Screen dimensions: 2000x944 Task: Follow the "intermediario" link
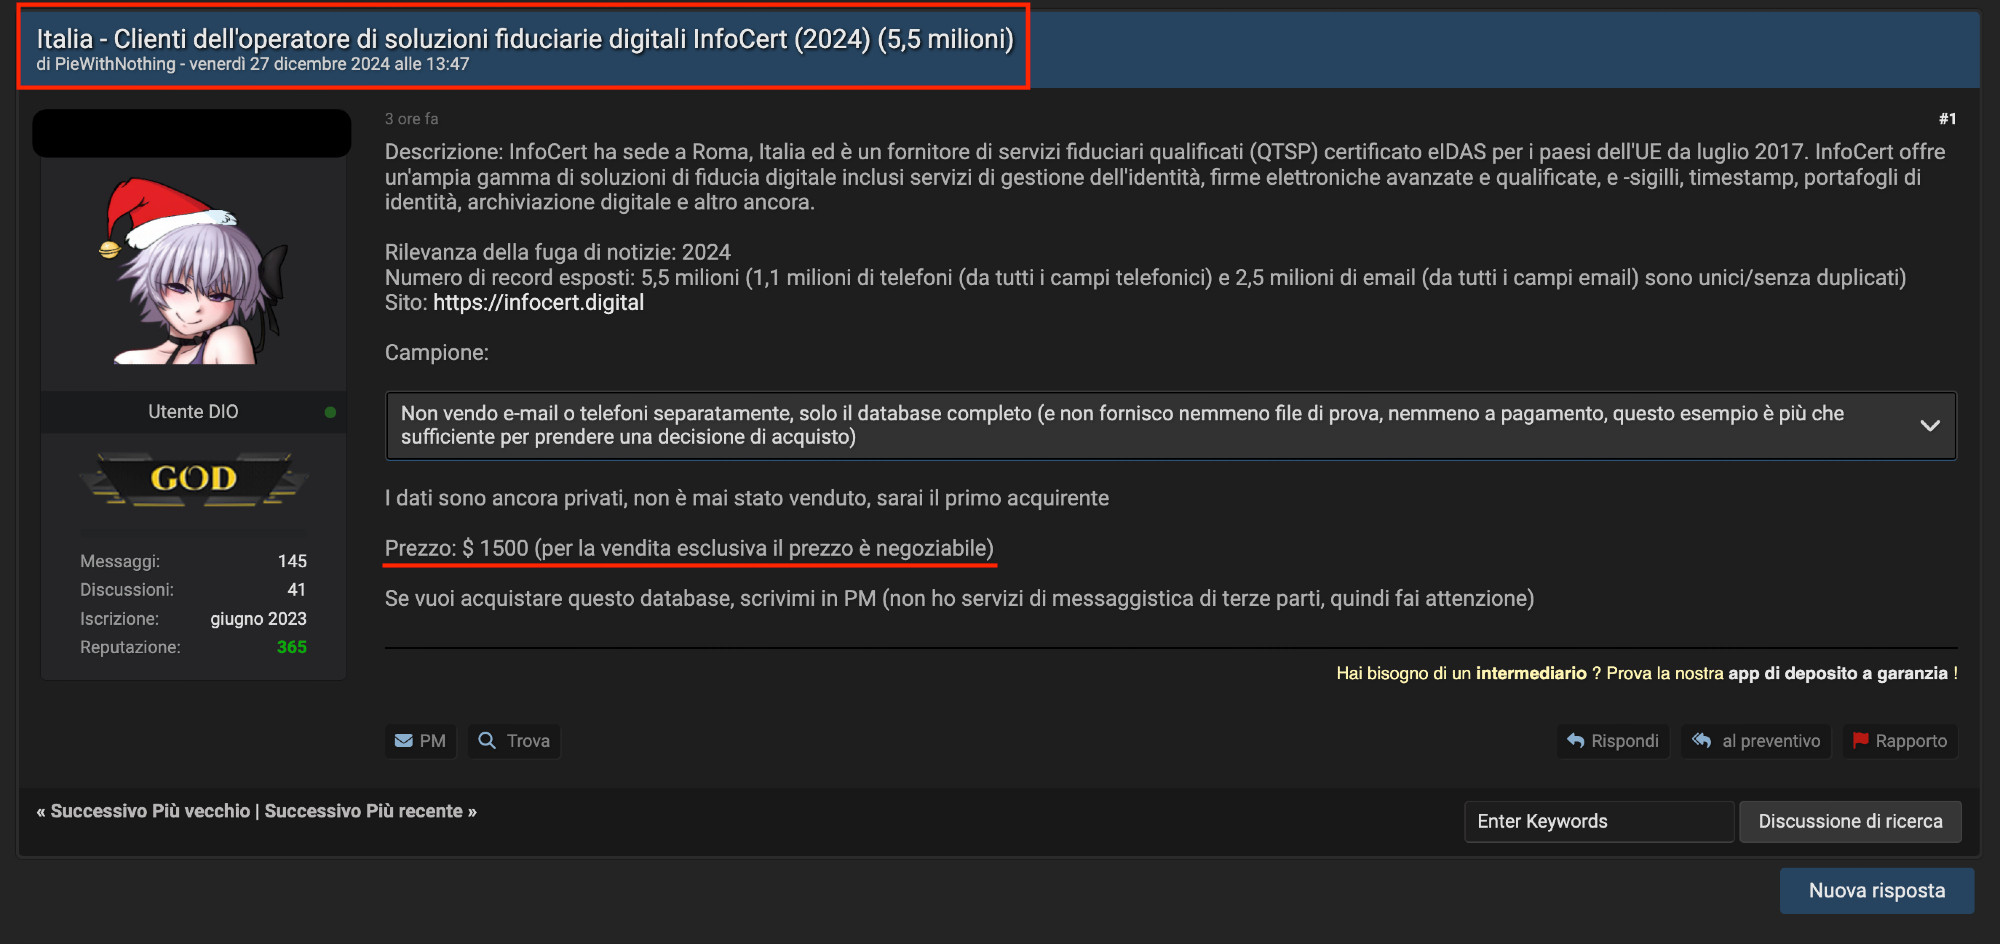[1530, 673]
